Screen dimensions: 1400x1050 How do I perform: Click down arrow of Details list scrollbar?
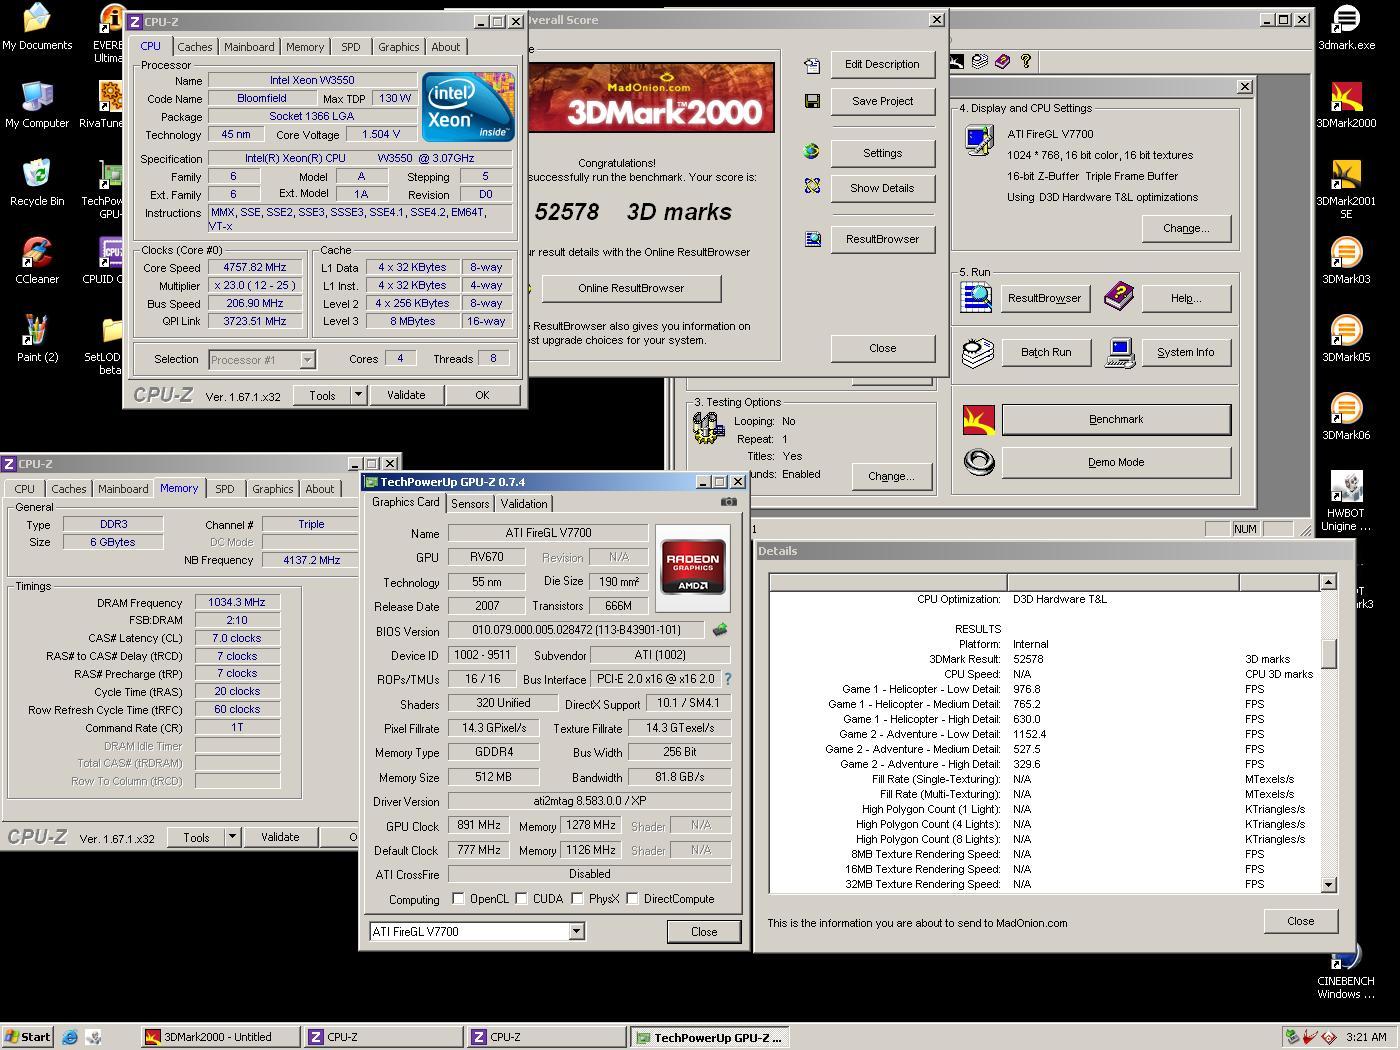coord(1328,885)
